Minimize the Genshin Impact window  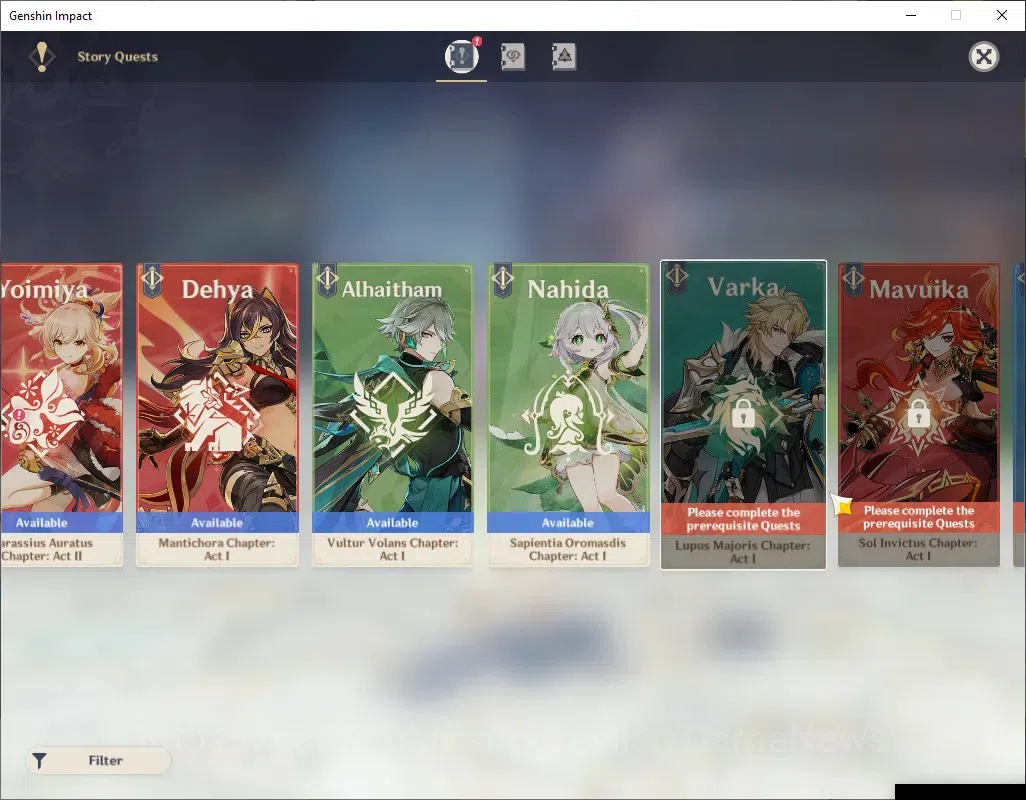910,15
